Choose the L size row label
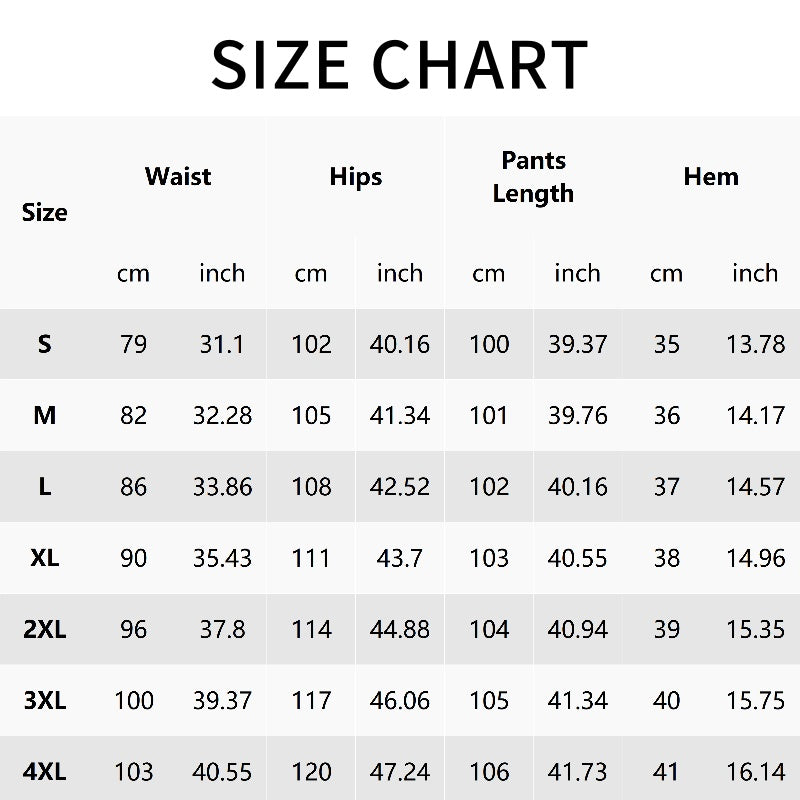800x800 pixels. pos(45,487)
